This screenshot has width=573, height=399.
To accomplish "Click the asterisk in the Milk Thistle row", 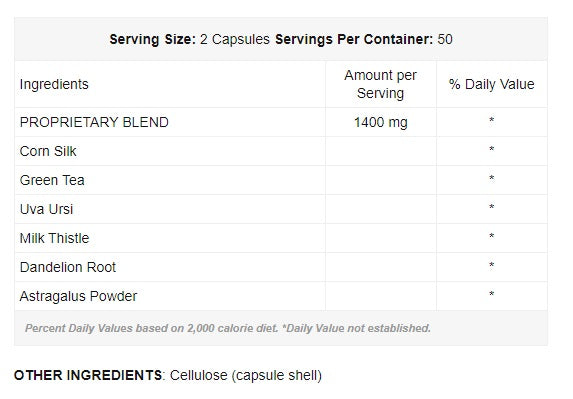I will 492,236.
